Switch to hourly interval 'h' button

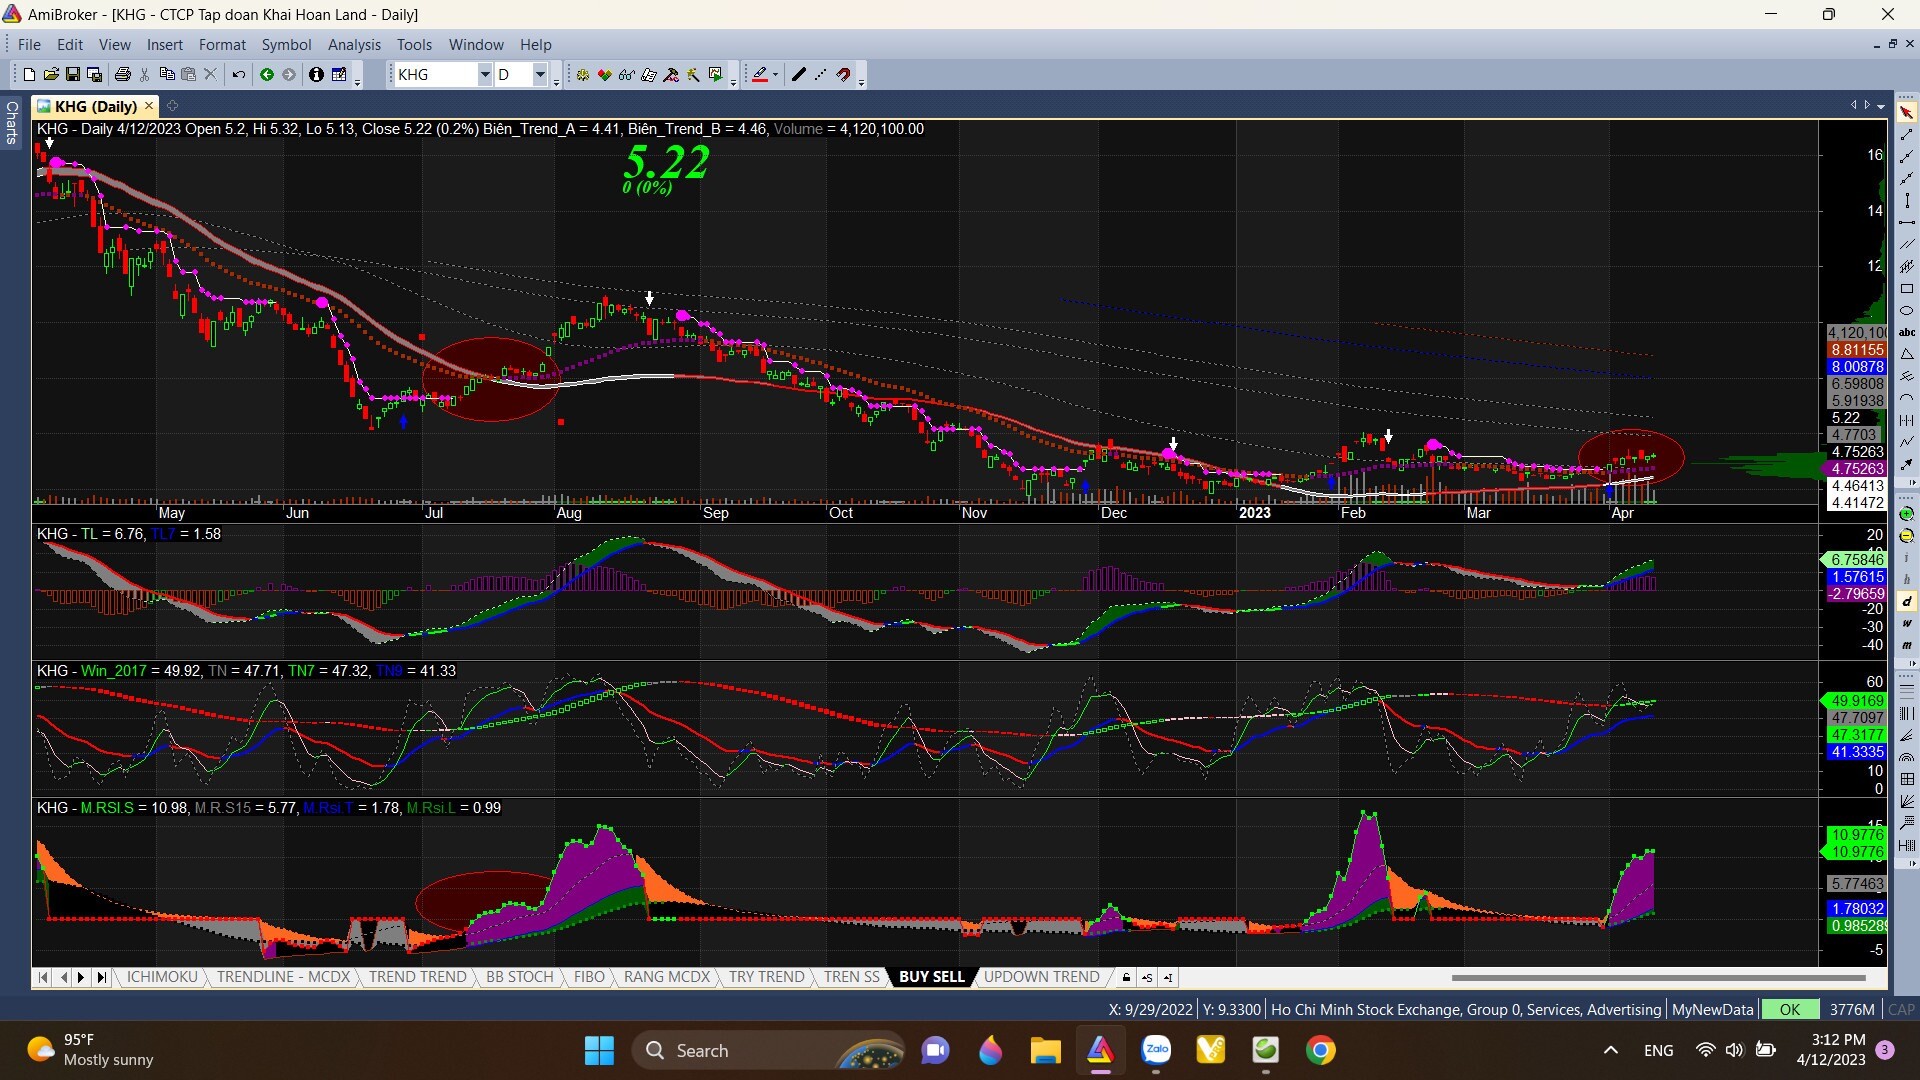tap(1906, 579)
